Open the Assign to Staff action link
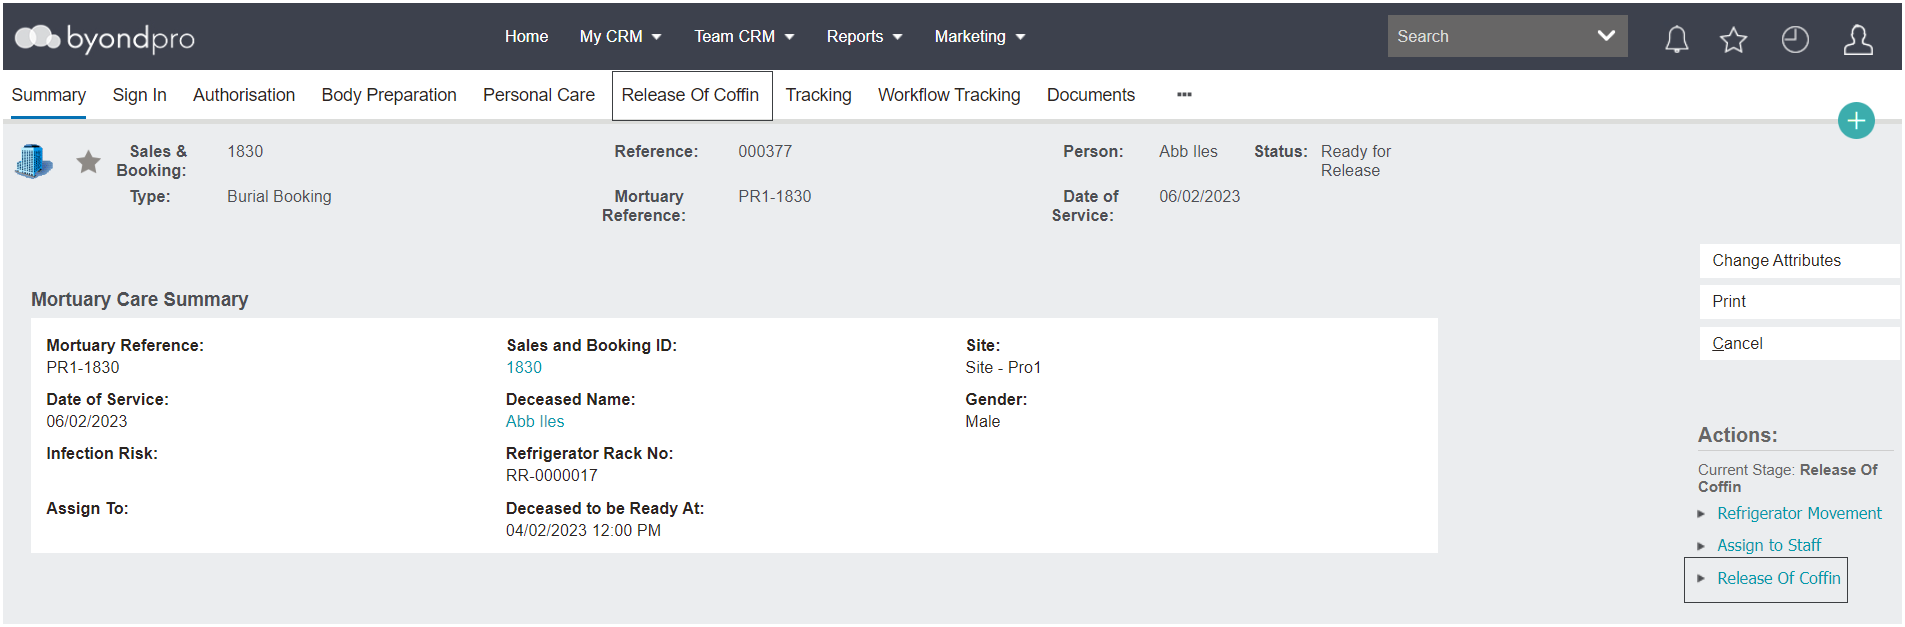The height and width of the screenshot is (627, 1905). [1769, 545]
